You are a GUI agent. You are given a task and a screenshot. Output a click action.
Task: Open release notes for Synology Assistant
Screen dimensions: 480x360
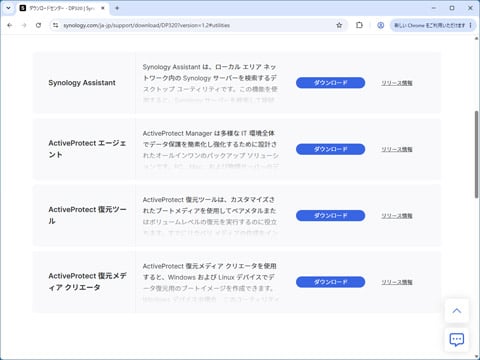[x=397, y=83]
